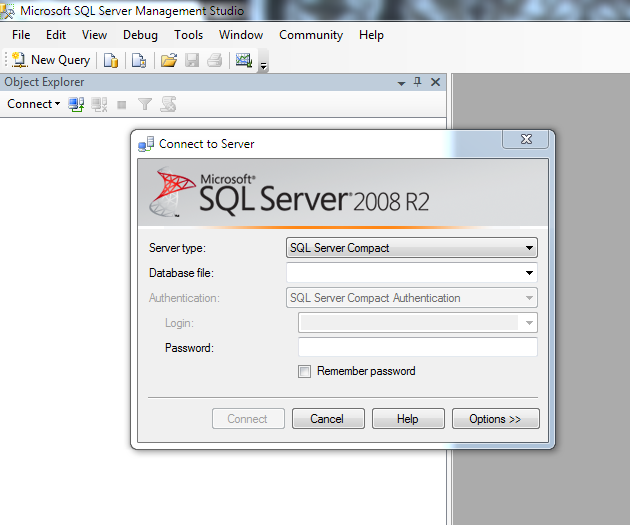Expand dialog with Options button
The height and width of the screenshot is (525, 630).
pos(495,419)
